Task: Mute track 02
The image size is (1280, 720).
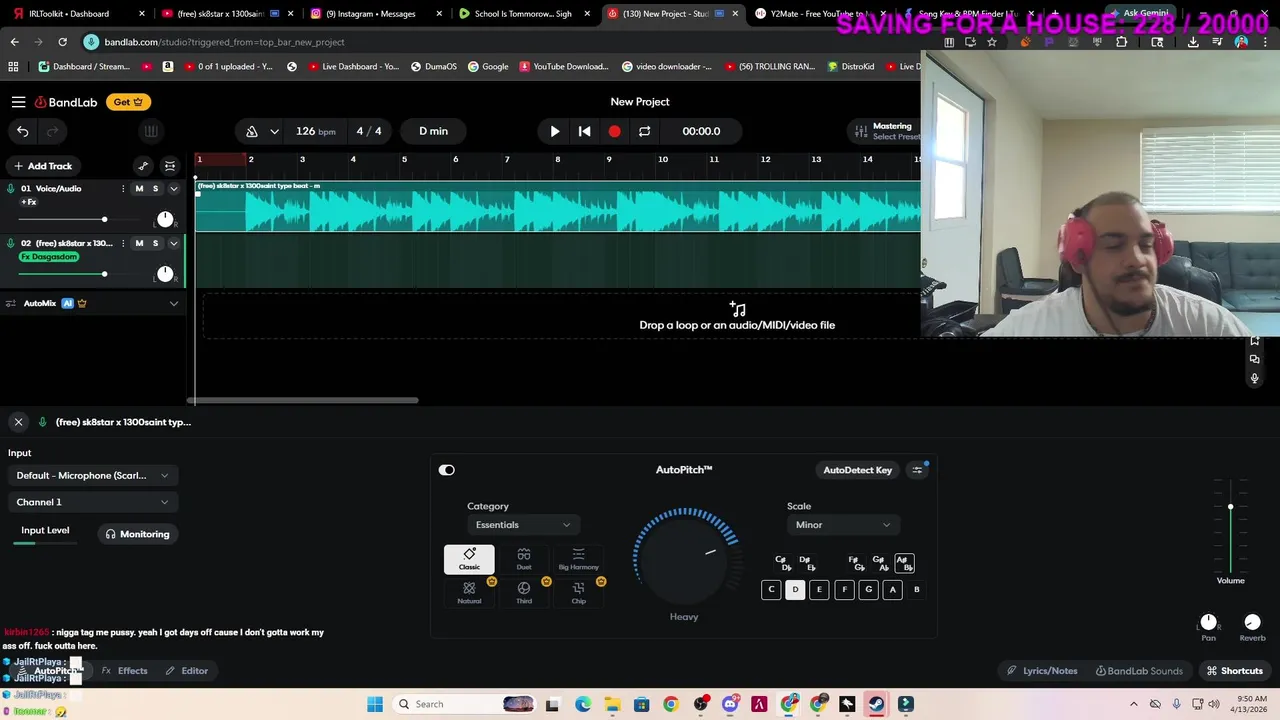Action: (139, 243)
